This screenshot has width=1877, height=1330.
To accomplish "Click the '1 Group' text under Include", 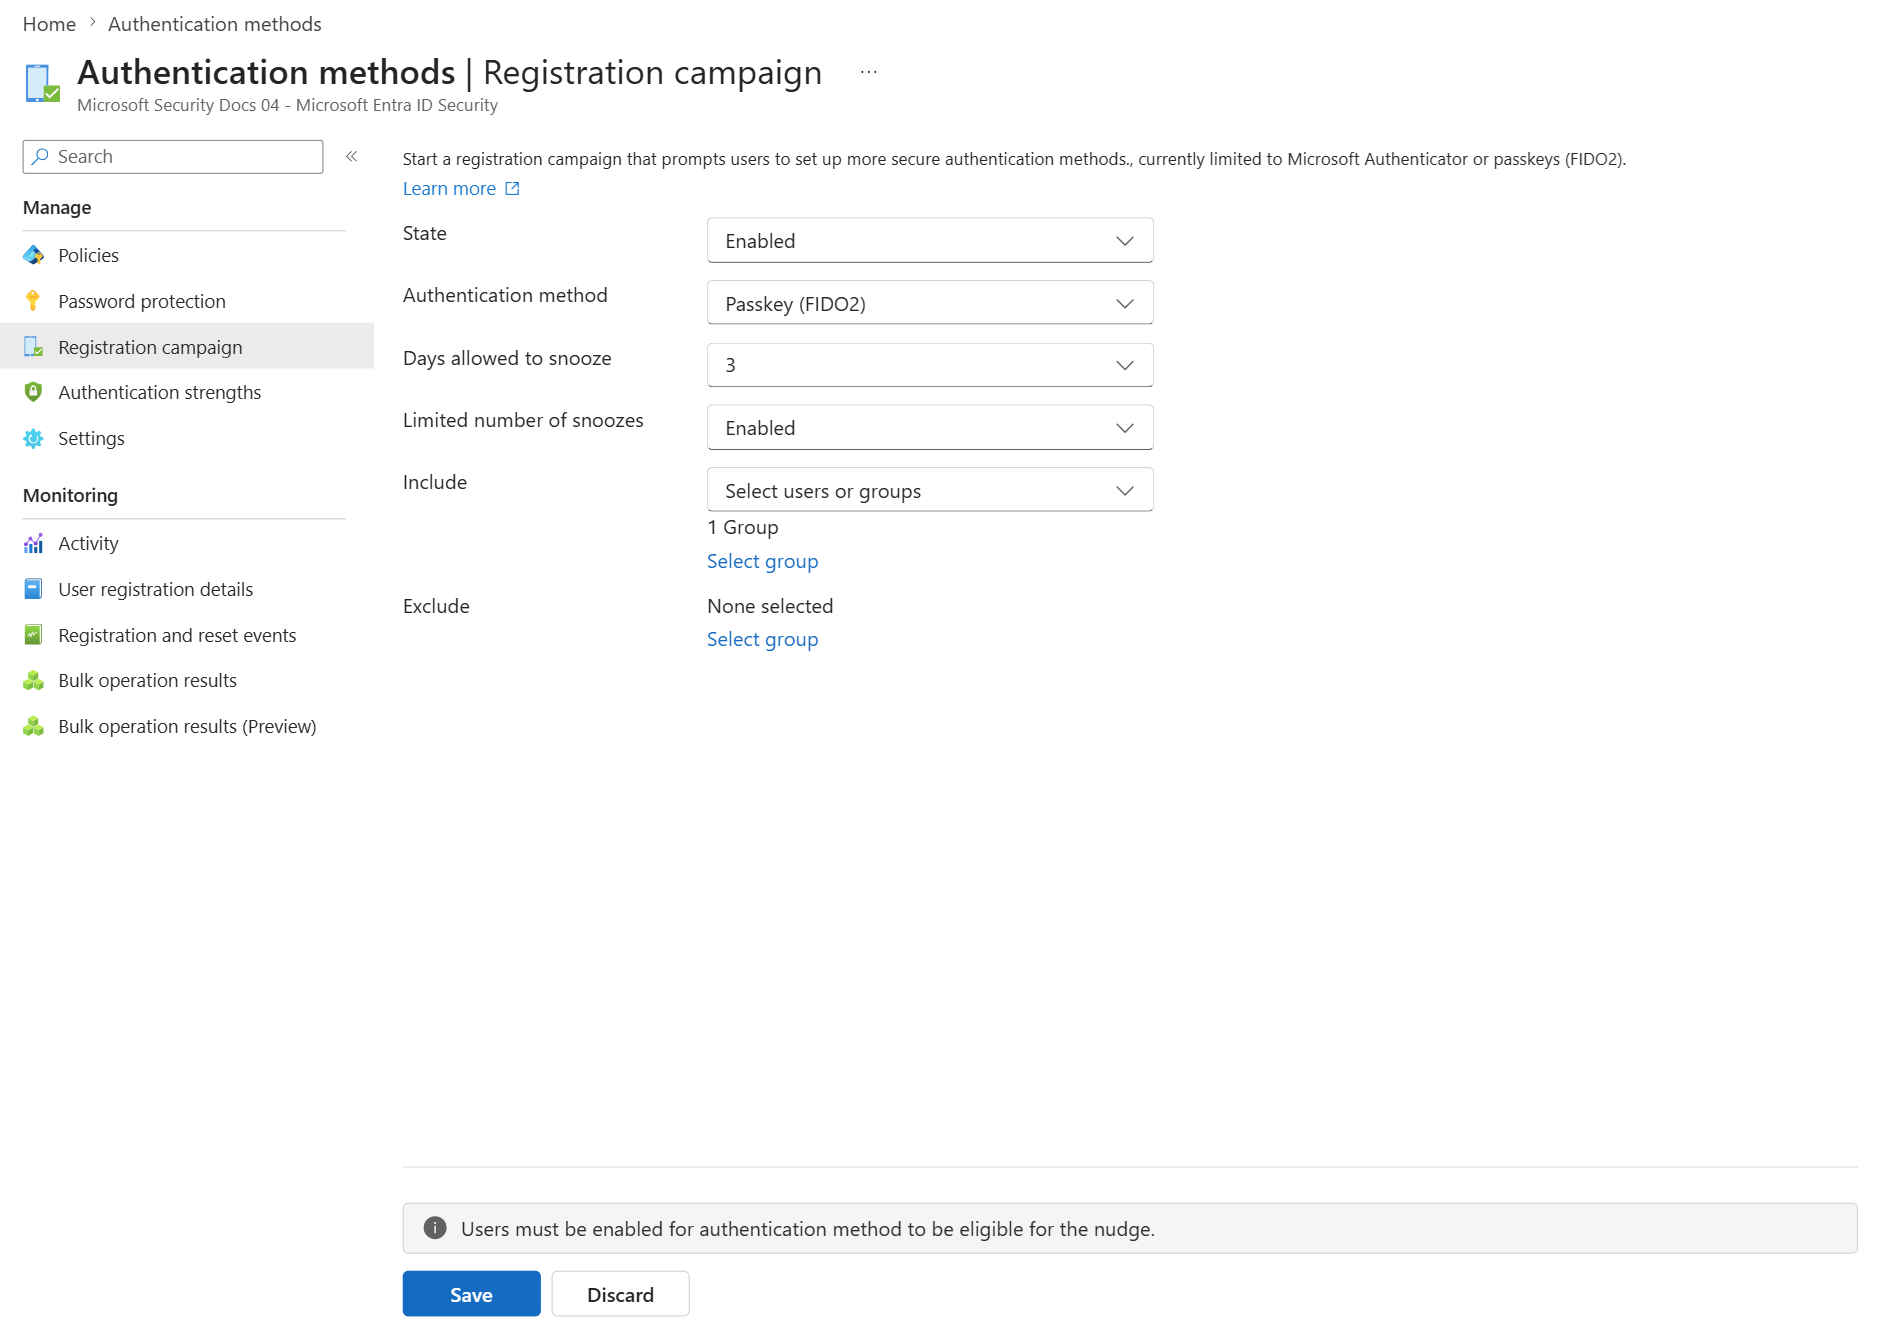I will (x=743, y=527).
